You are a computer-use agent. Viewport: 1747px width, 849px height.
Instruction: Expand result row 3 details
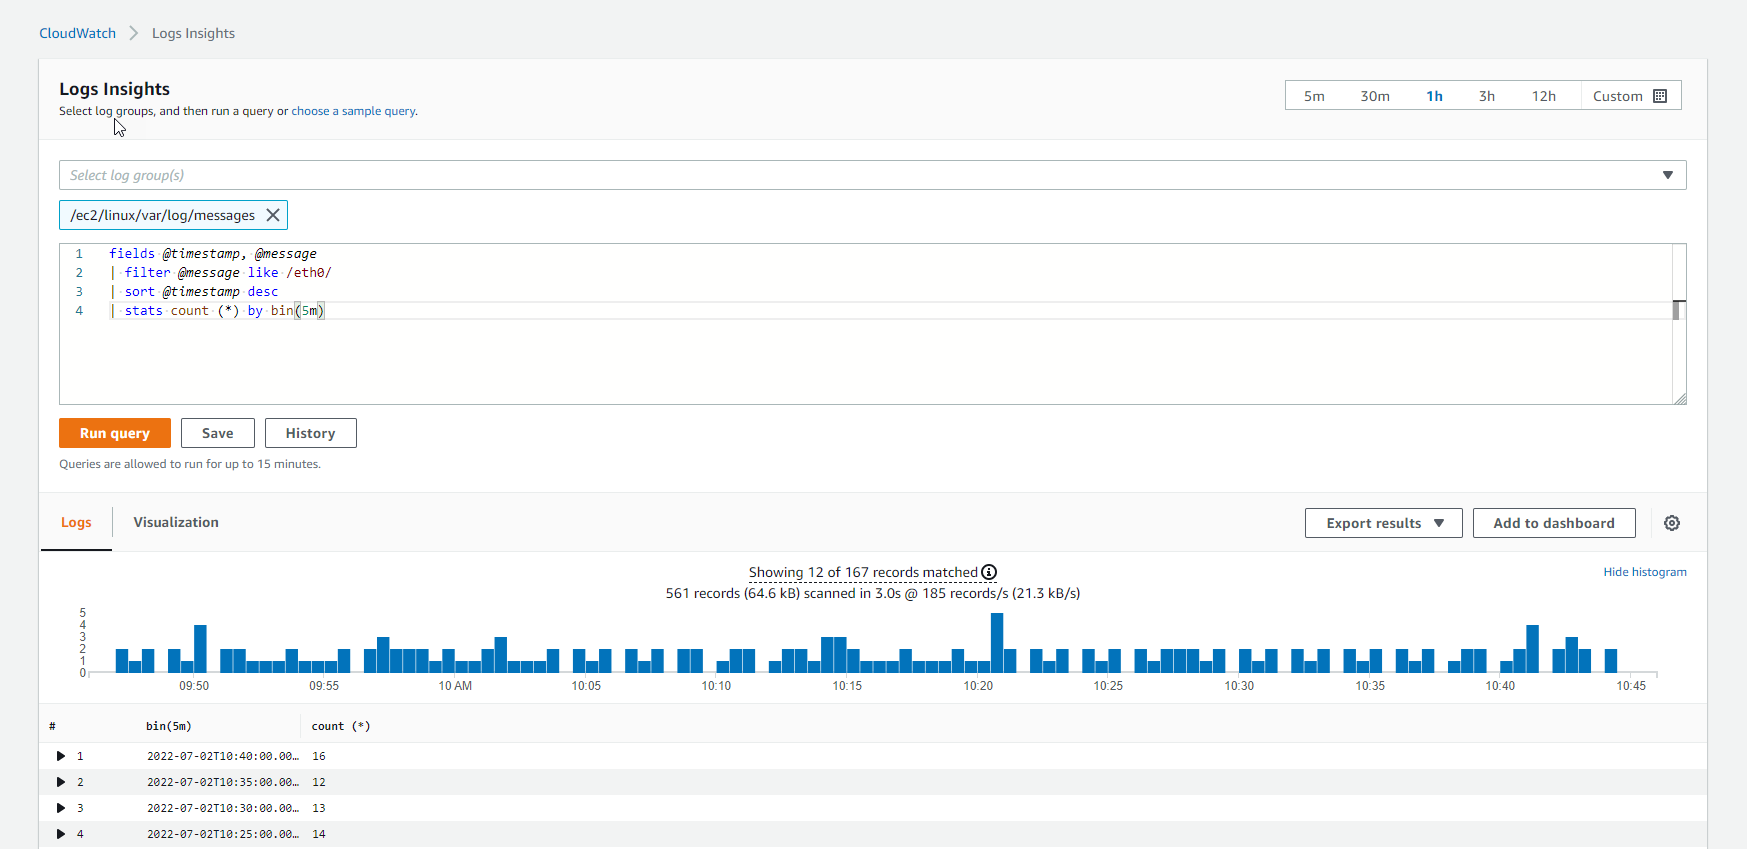point(61,808)
